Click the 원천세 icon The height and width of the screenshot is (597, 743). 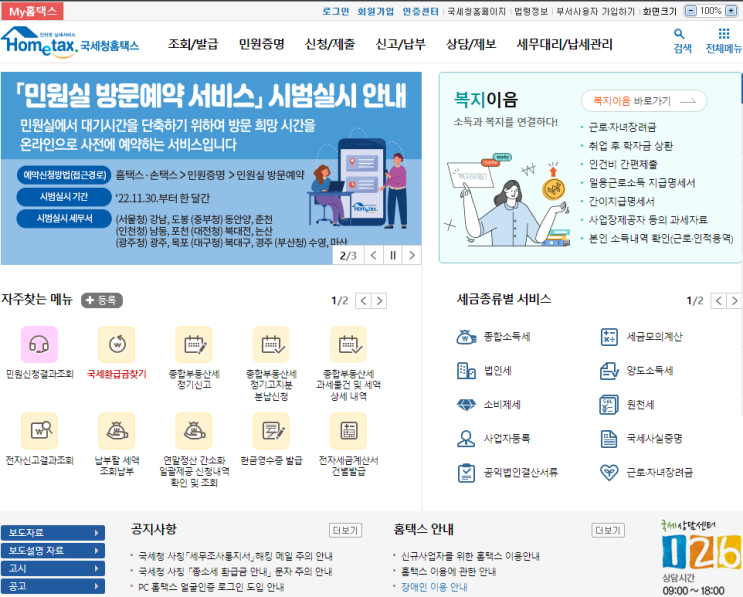point(609,405)
